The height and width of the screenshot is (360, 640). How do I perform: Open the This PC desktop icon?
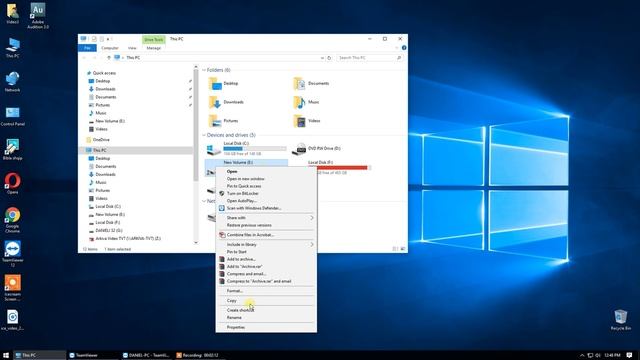coord(12,47)
